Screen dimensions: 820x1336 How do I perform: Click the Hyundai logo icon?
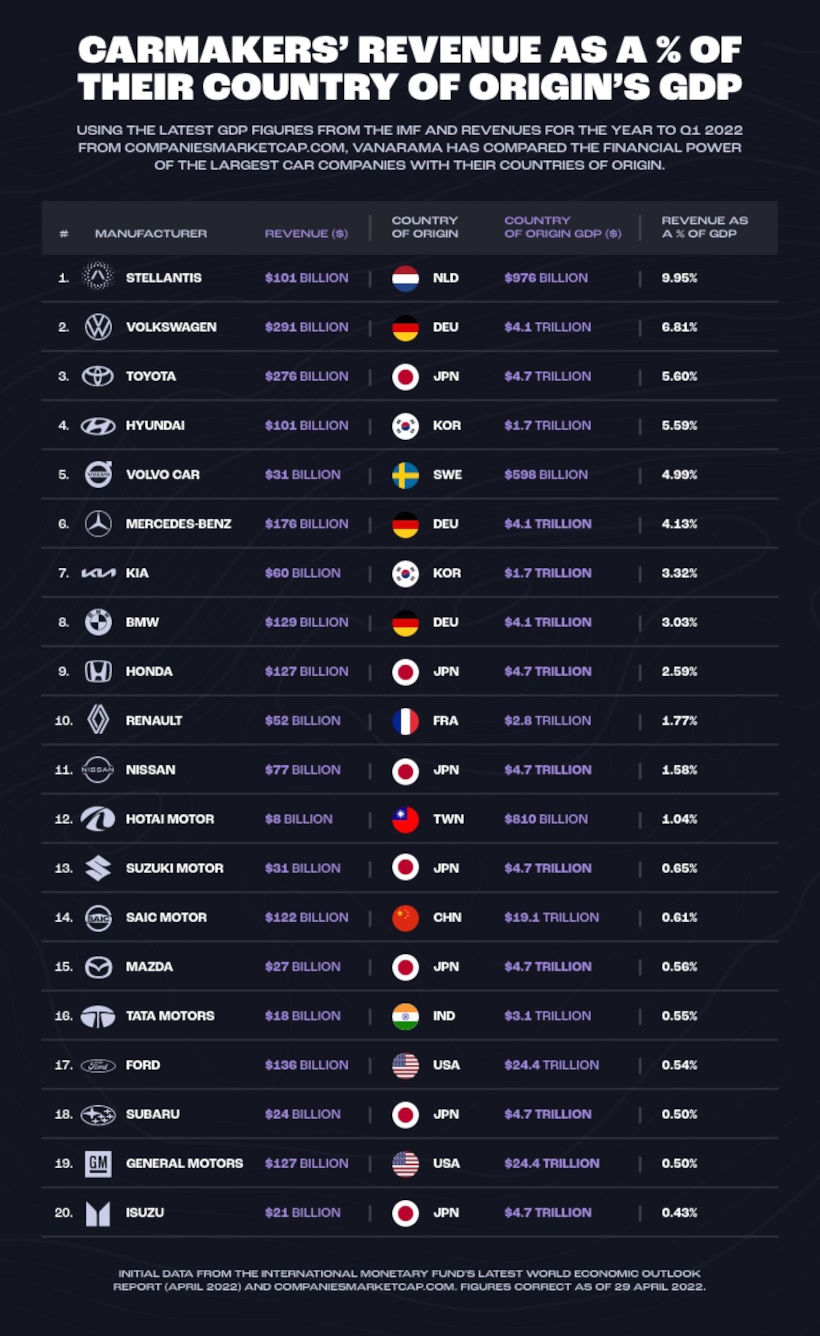[x=98, y=425]
